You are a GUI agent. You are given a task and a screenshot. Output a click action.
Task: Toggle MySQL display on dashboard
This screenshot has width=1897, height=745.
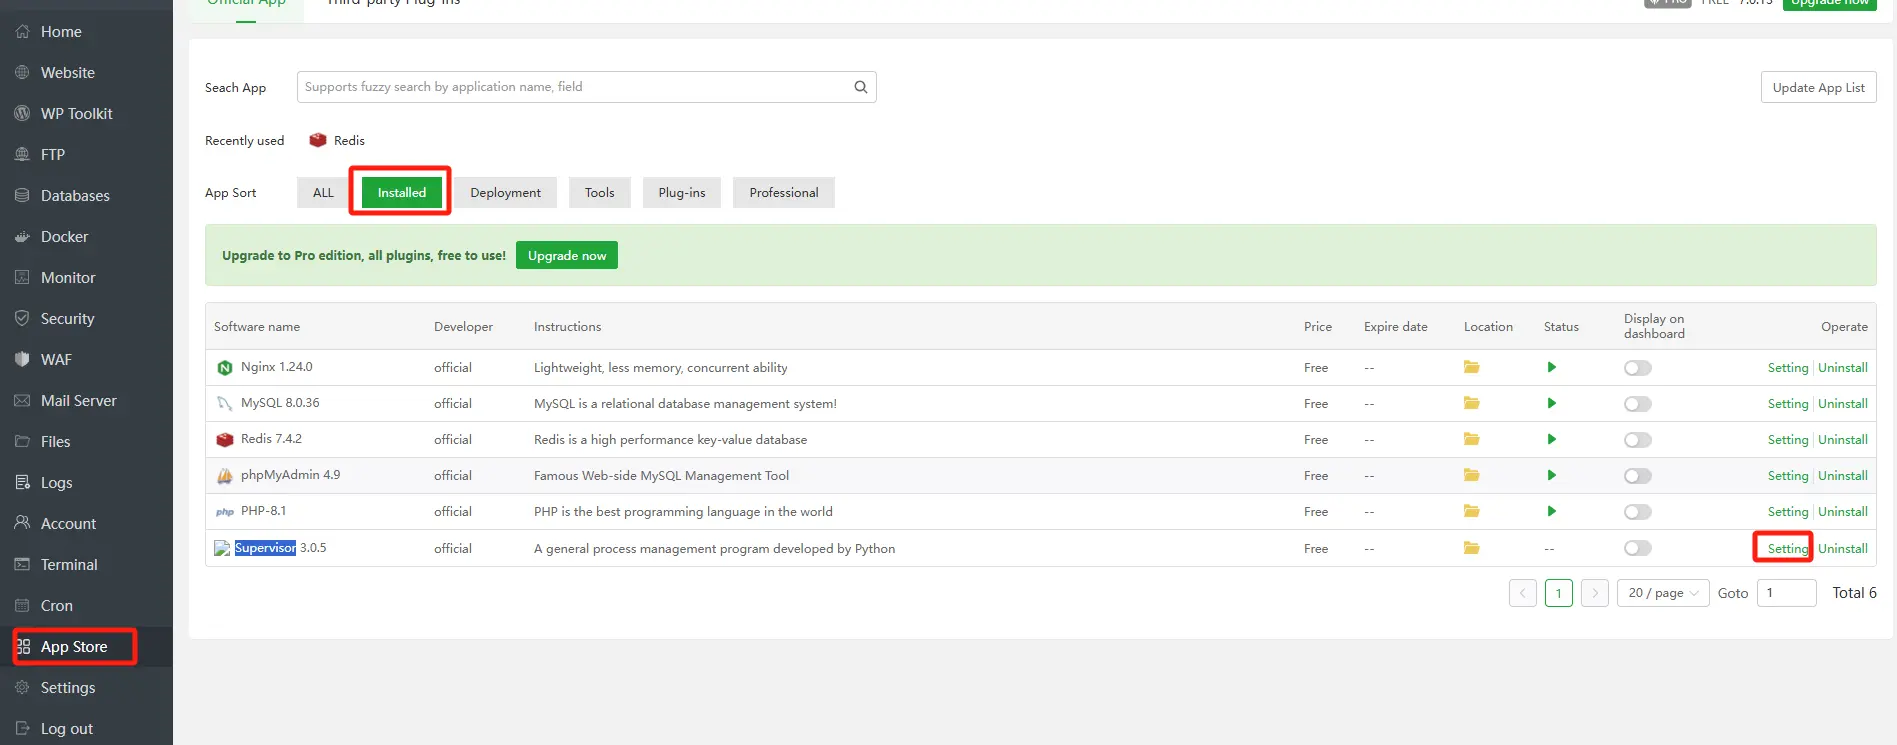click(x=1638, y=404)
